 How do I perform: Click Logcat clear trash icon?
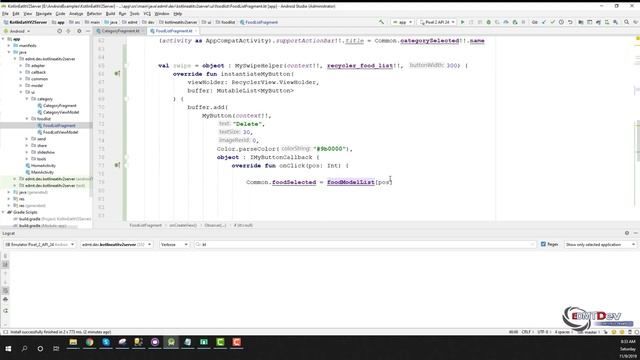tap(5, 256)
